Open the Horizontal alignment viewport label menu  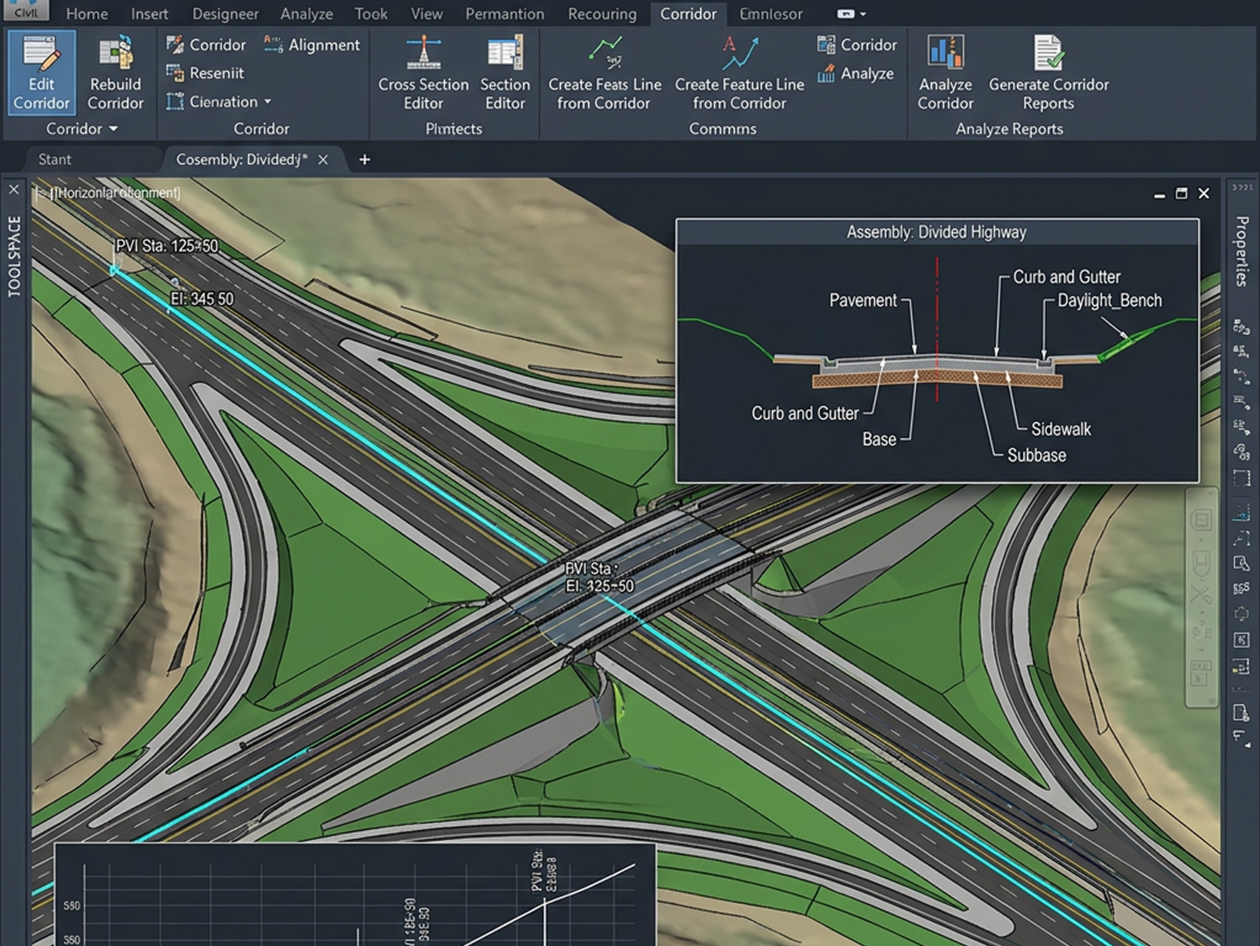pos(109,192)
